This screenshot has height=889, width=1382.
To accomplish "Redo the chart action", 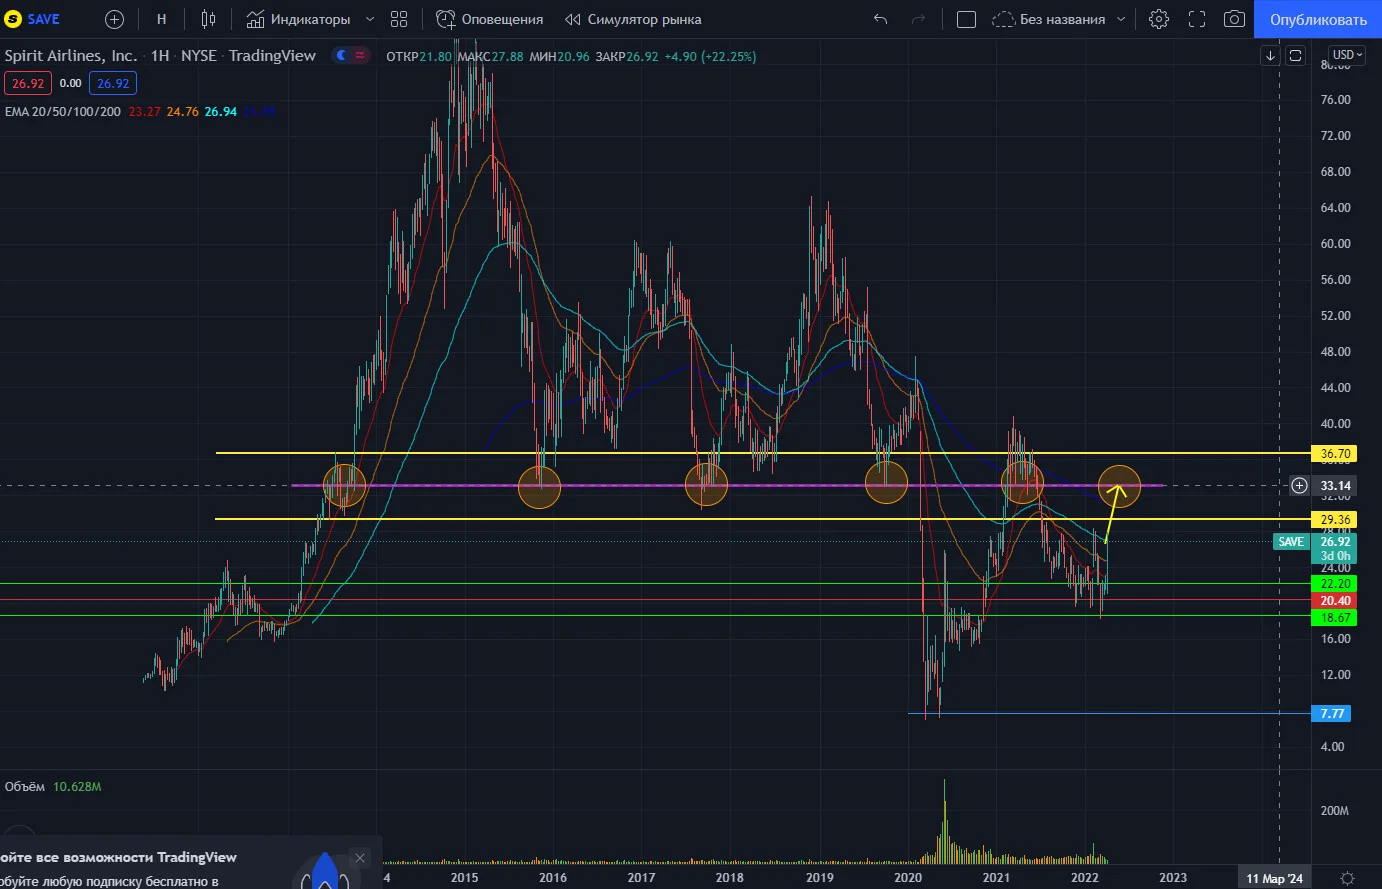I will pos(919,19).
